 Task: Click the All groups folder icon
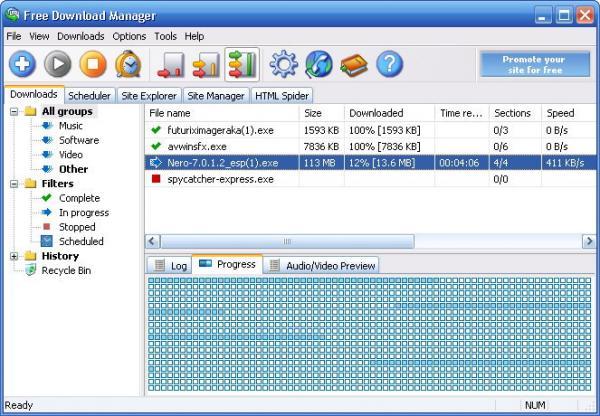[30, 111]
